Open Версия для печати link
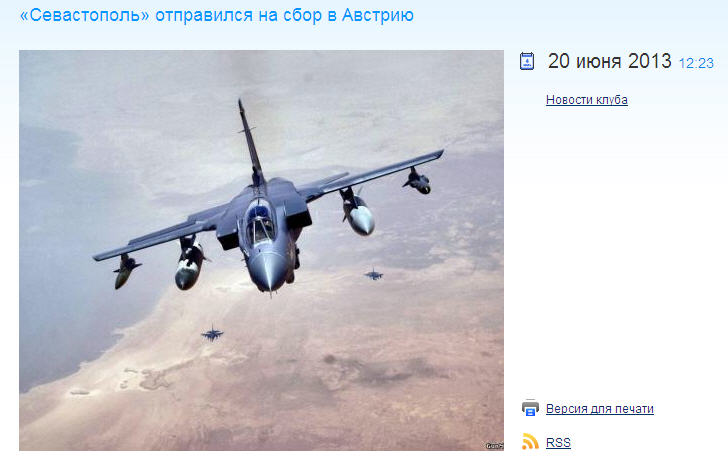The height and width of the screenshot is (467, 728). [600, 409]
